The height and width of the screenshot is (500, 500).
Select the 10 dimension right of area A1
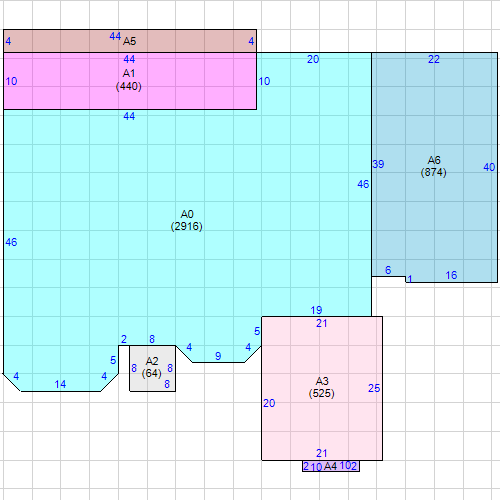coord(264,81)
